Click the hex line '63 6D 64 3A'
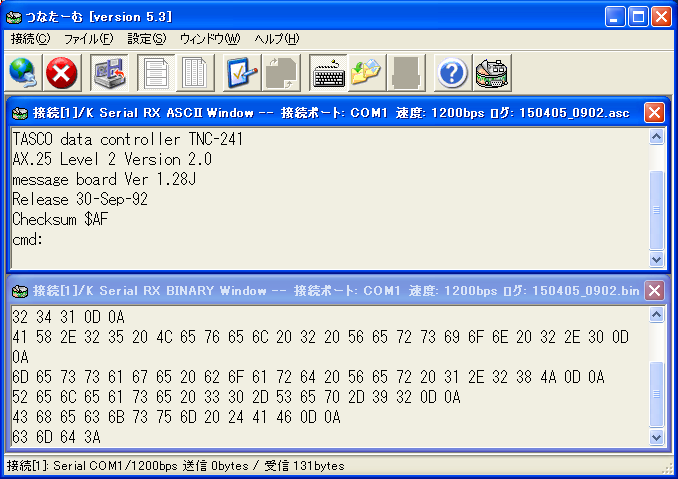The width and height of the screenshot is (678, 479). [x=56, y=437]
